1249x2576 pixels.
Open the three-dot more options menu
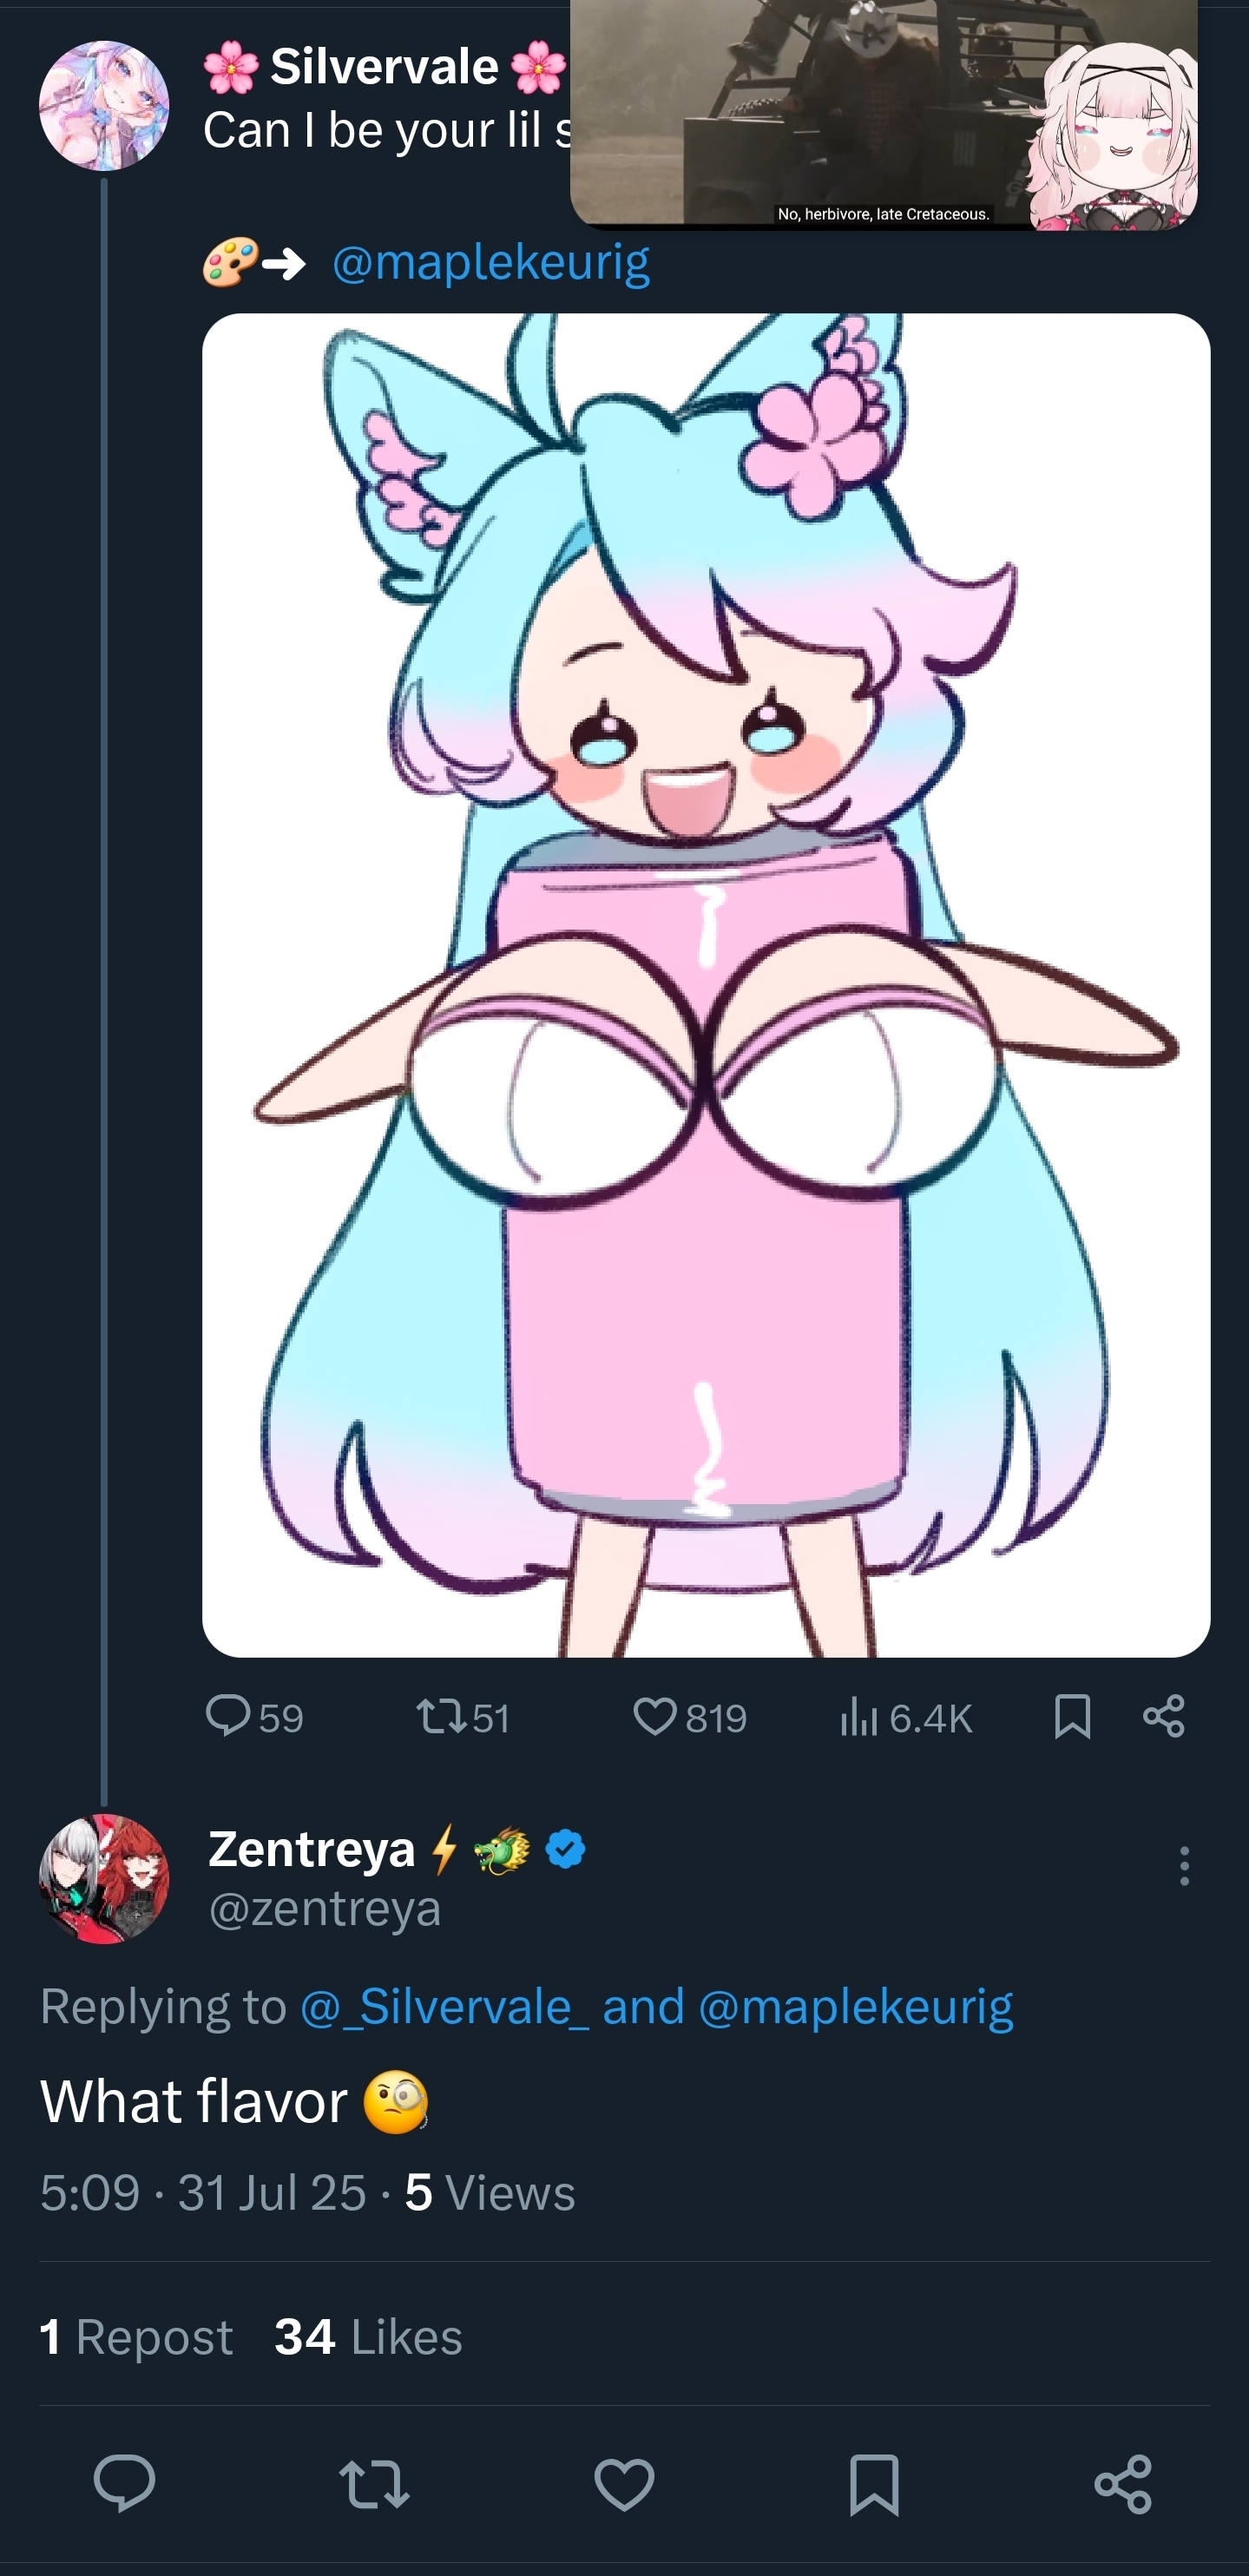tap(1184, 1866)
